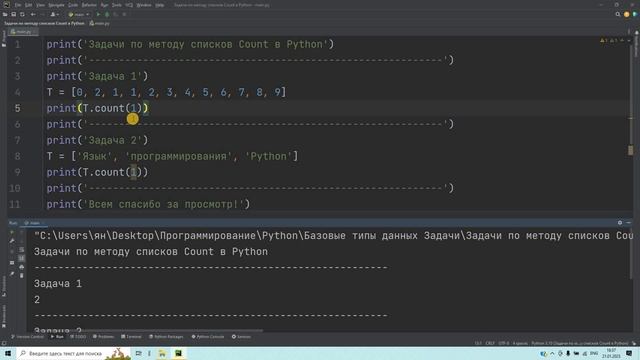
Task: Open the Run tool window button
Action: click(57, 337)
